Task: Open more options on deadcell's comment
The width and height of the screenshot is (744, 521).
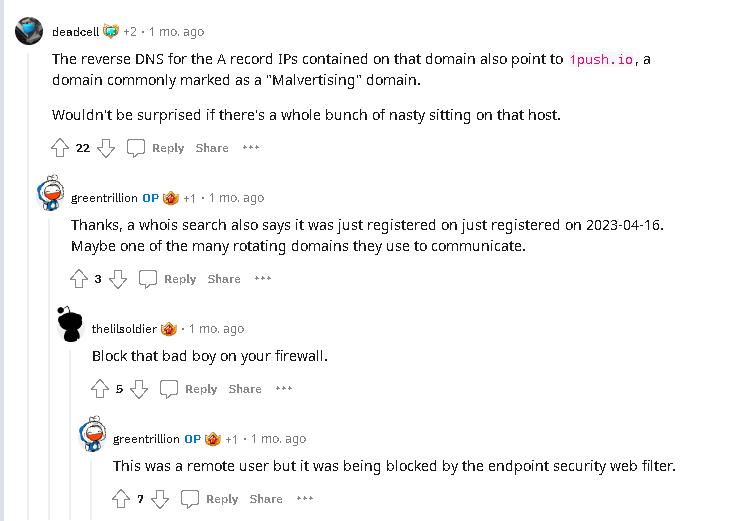Action: coord(251,148)
